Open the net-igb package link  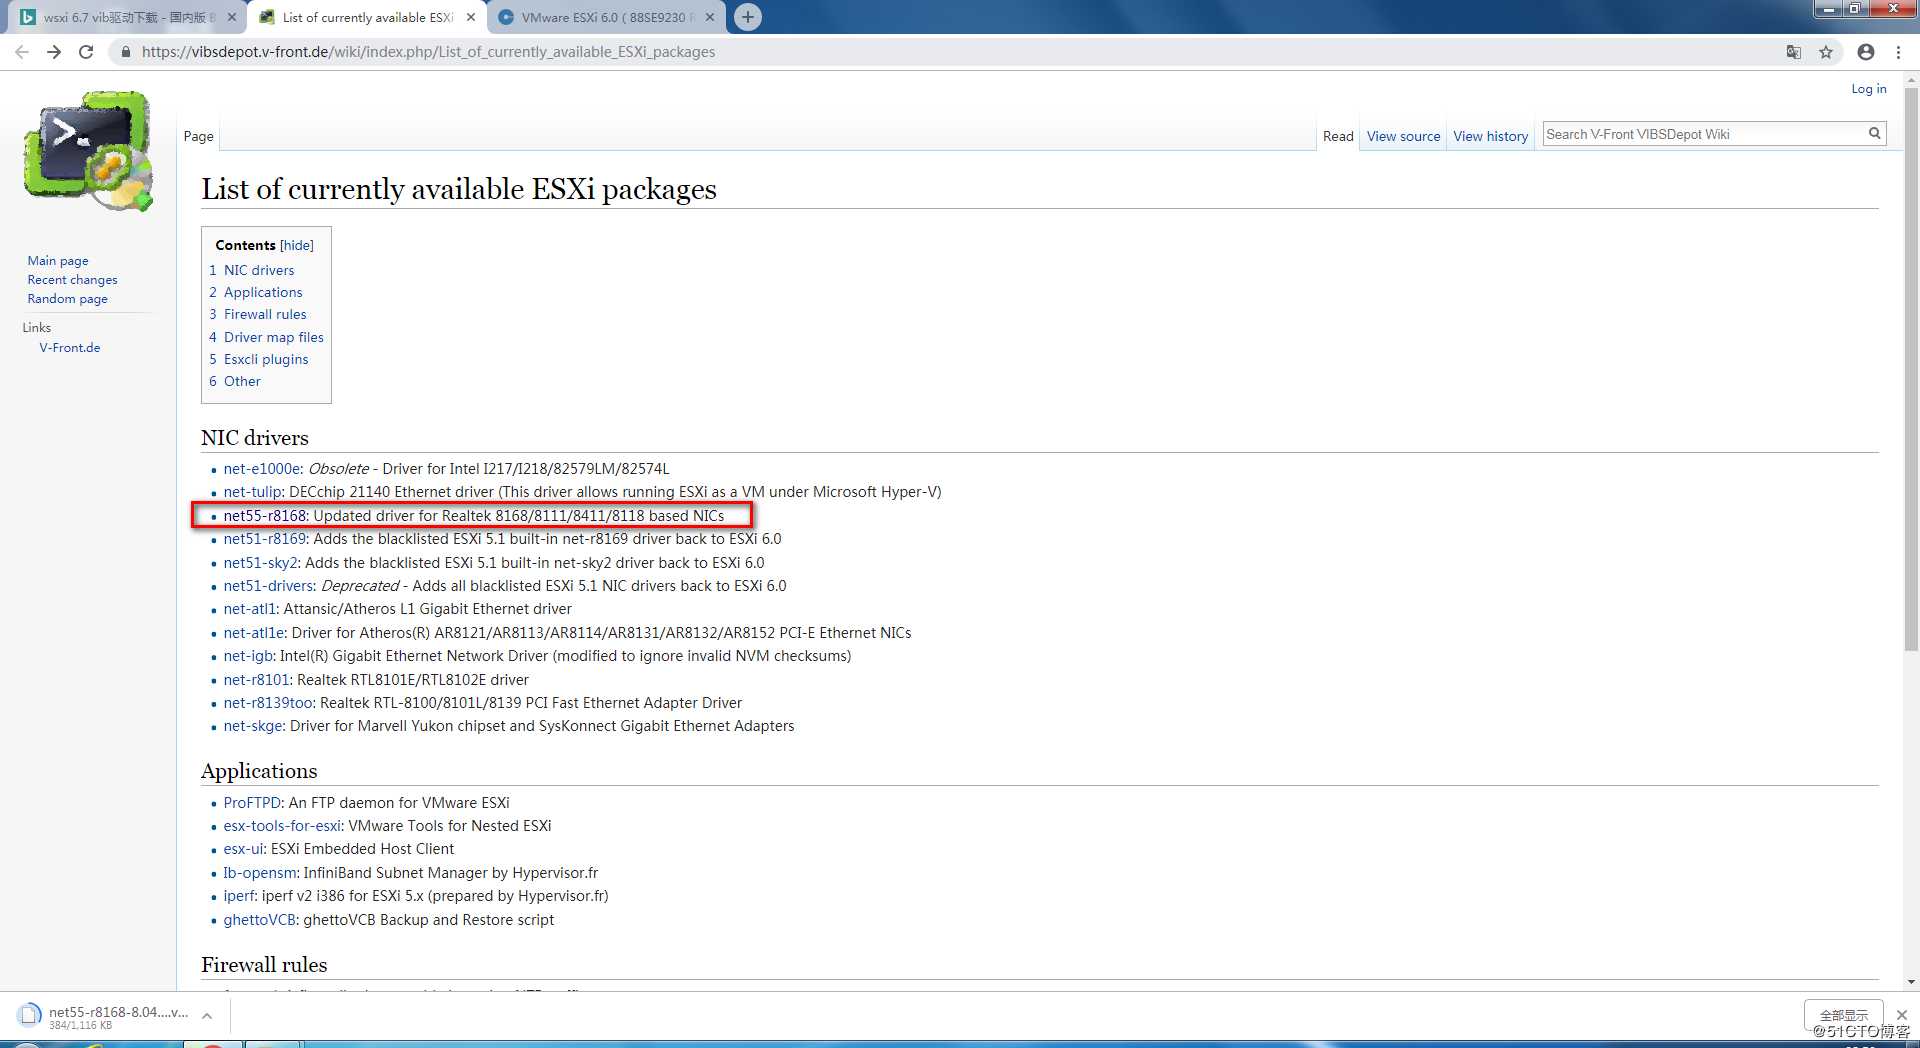[247, 655]
